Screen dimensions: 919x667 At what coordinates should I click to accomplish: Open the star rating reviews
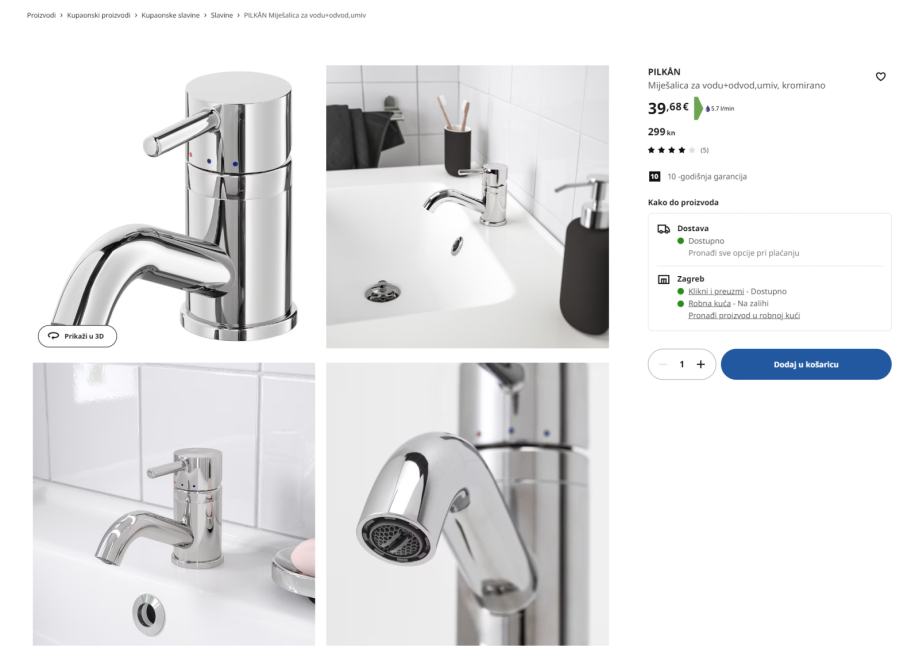678,150
